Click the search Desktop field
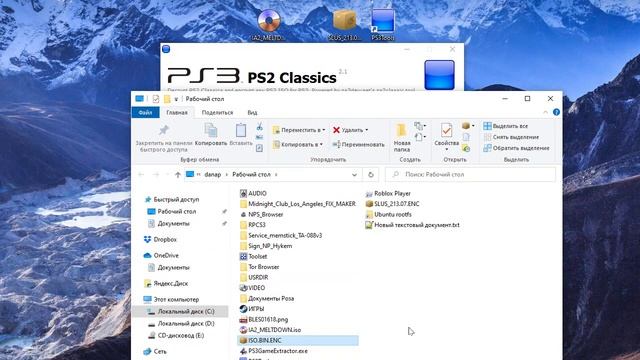640x360 pixels. click(x=471, y=175)
